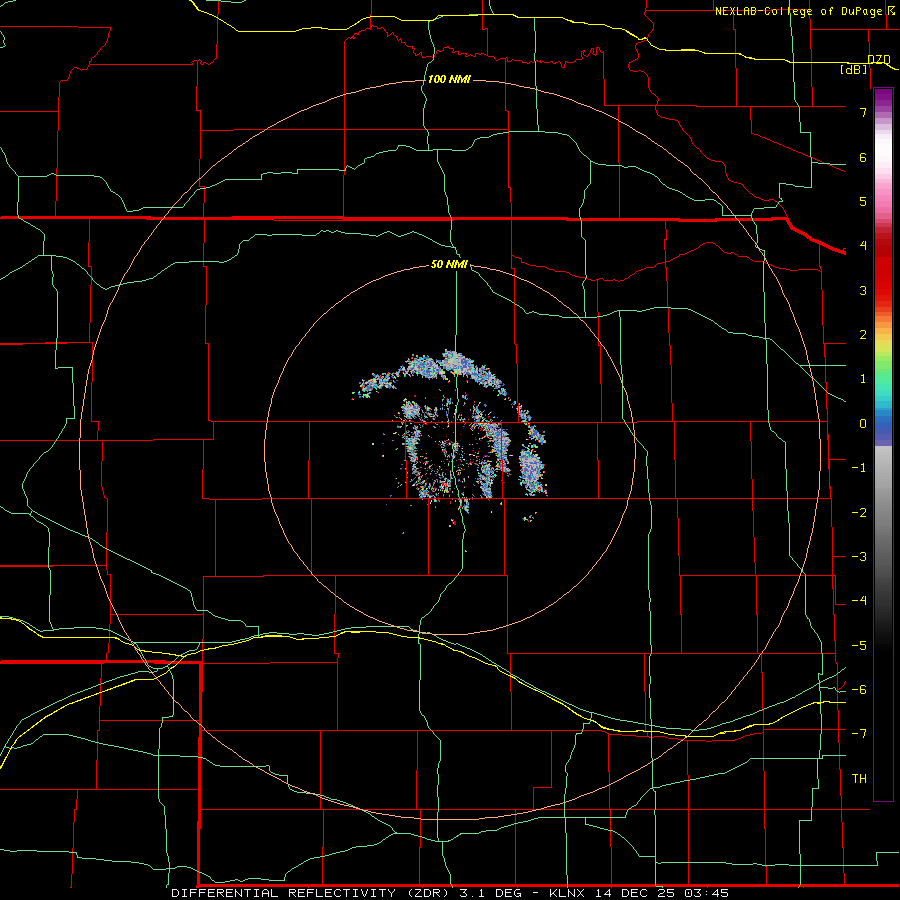The image size is (900, 900).
Task: Select the -6 dB tick label on the scale
Action: (x=859, y=690)
